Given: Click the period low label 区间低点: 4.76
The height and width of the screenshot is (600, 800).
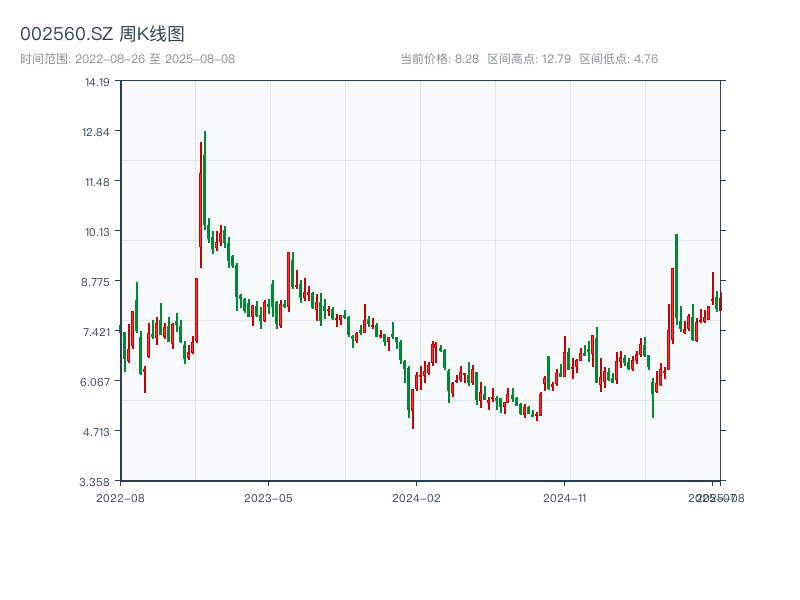Looking at the screenshot, I should 618,59.
